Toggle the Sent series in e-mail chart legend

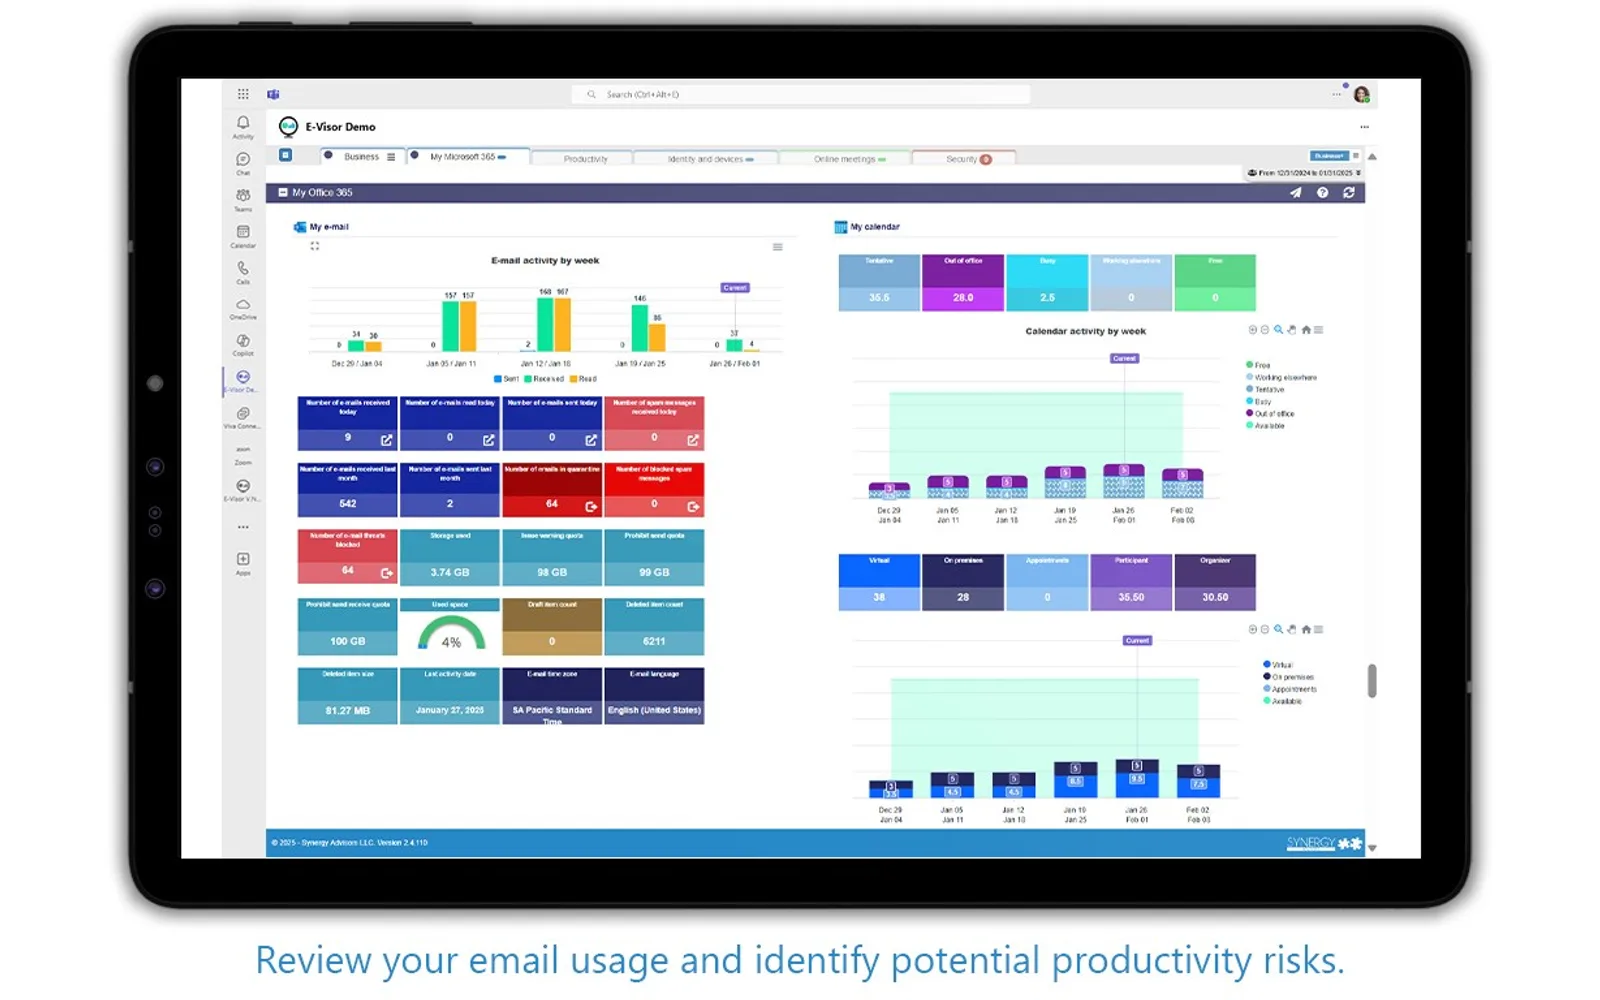(x=506, y=379)
